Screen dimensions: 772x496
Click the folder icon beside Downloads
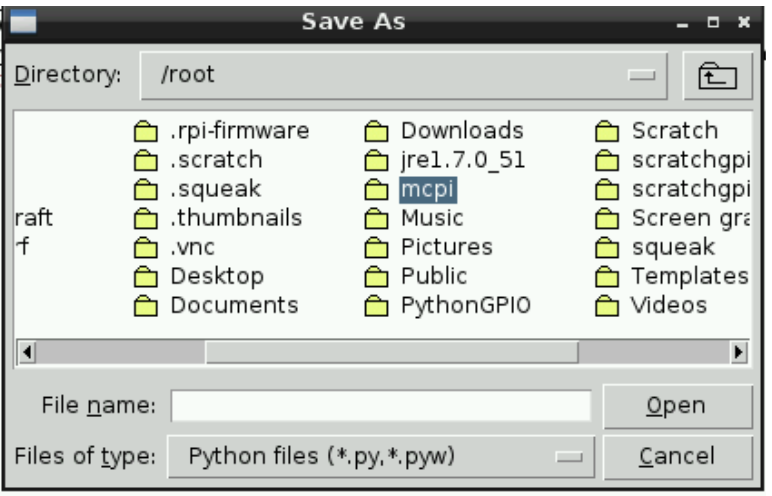tap(377, 132)
